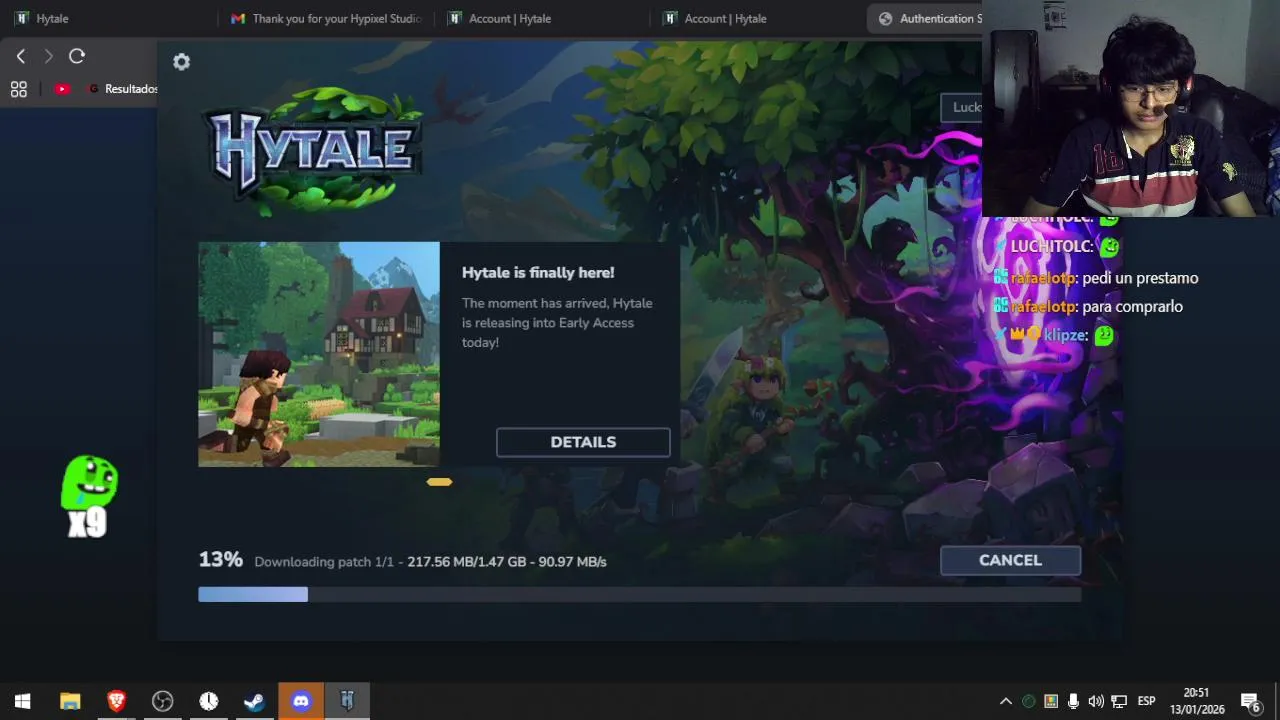Screen dimensions: 1280x720
Task: Expand hidden system tray icons
Action: coord(1005,702)
